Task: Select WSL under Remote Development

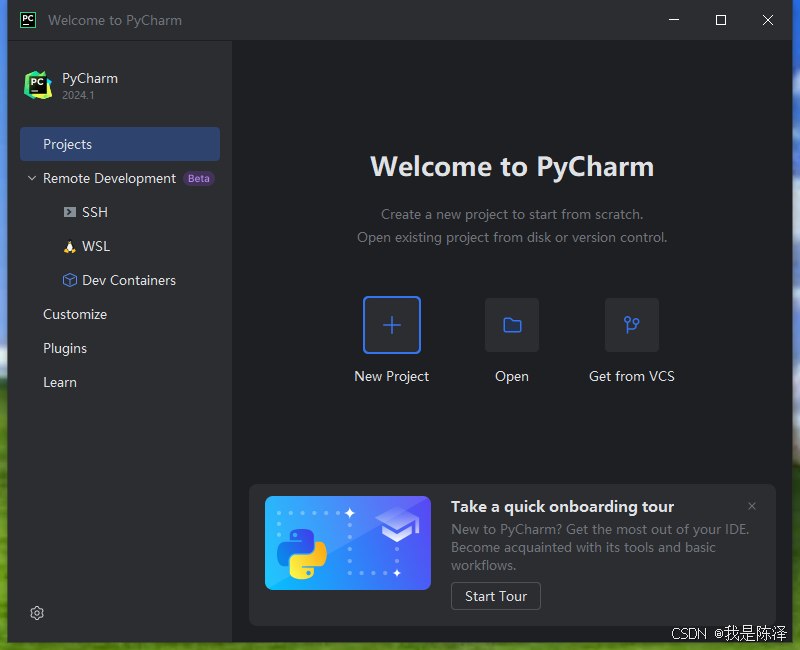Action: coord(96,246)
